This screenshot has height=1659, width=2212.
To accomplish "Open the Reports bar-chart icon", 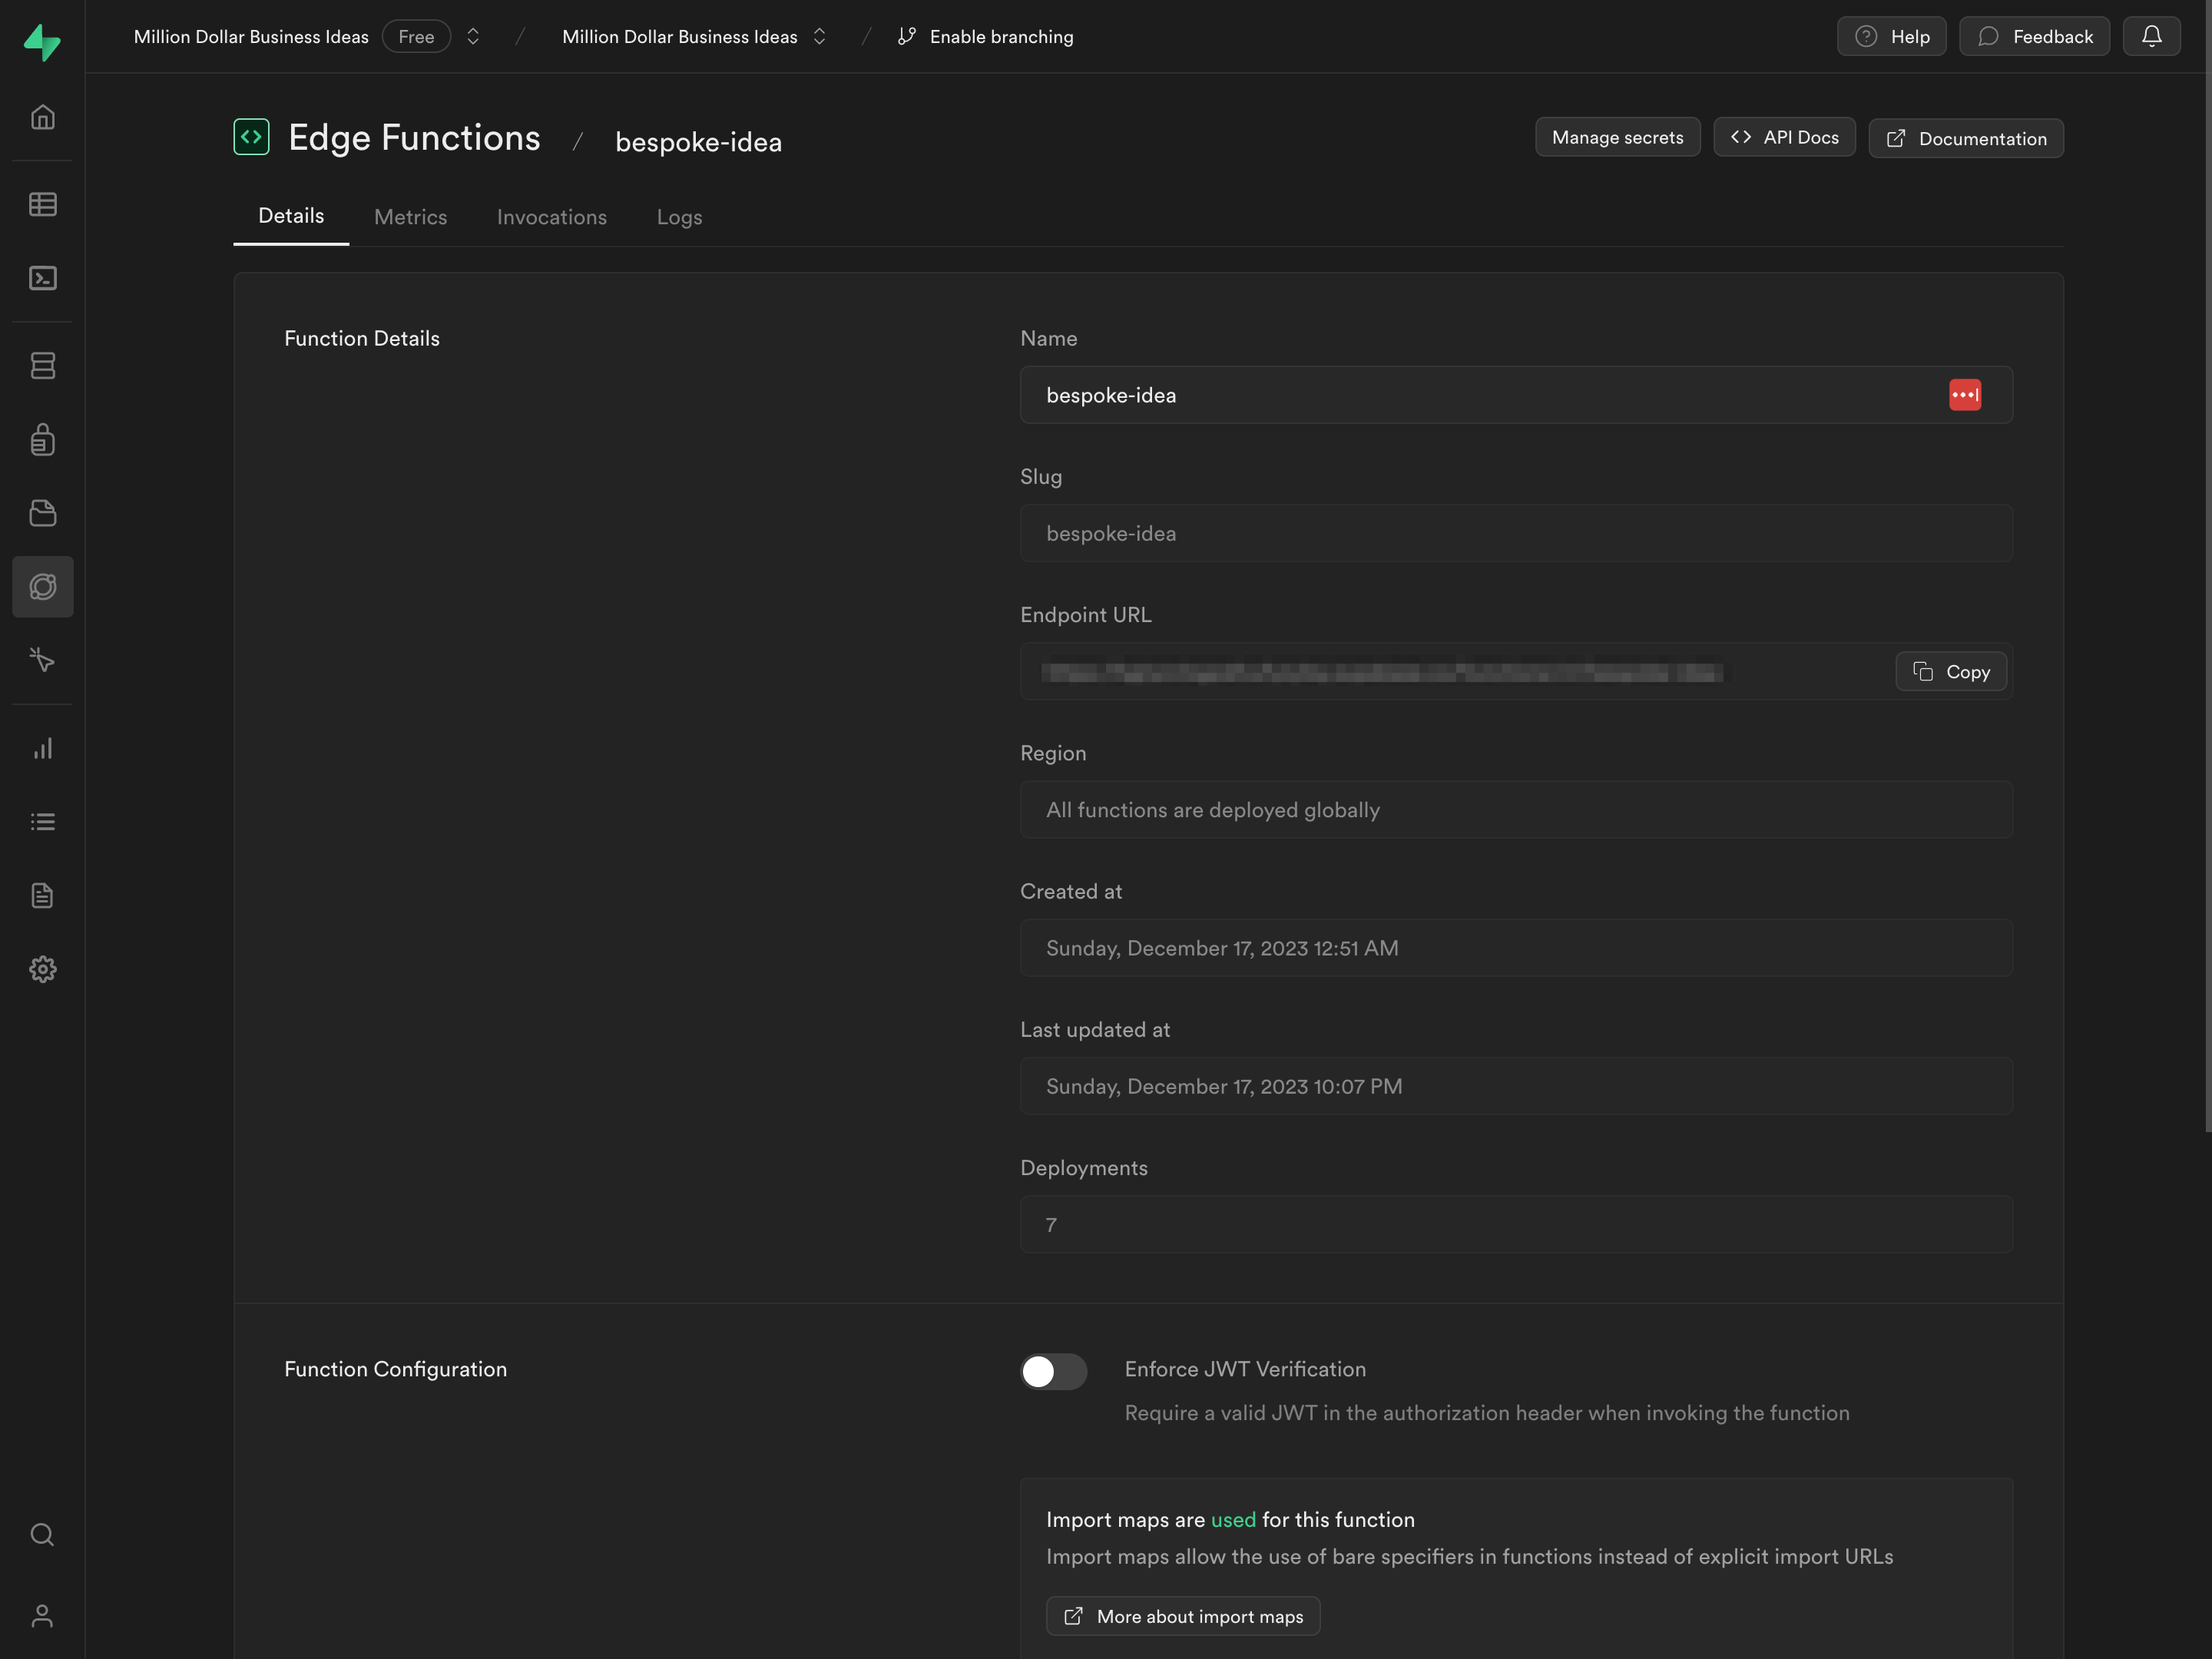I will (42, 748).
